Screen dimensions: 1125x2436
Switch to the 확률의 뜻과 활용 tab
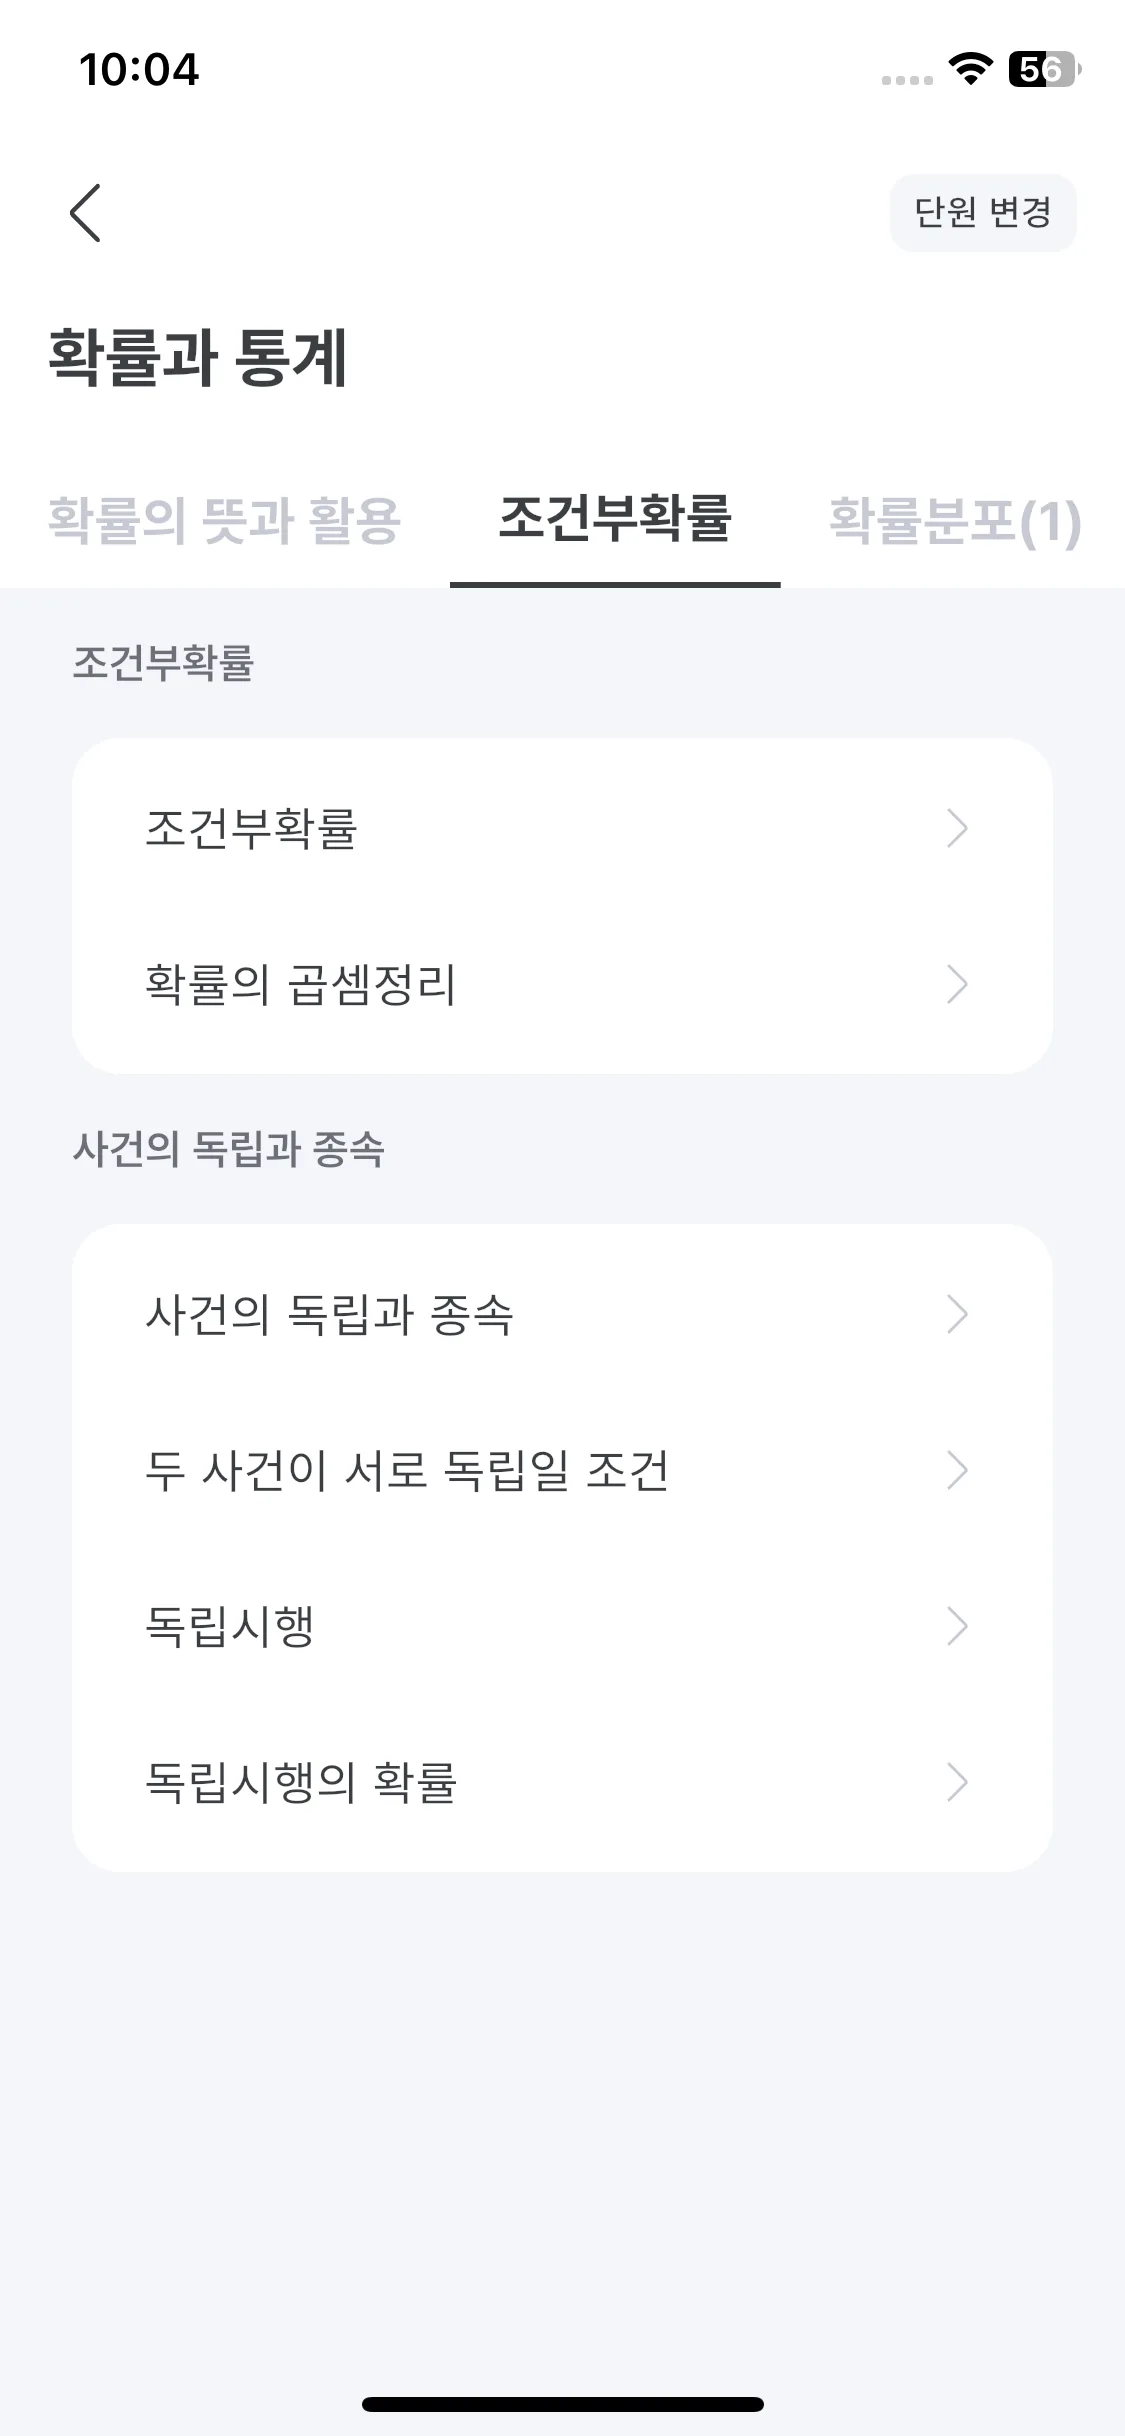tap(225, 520)
